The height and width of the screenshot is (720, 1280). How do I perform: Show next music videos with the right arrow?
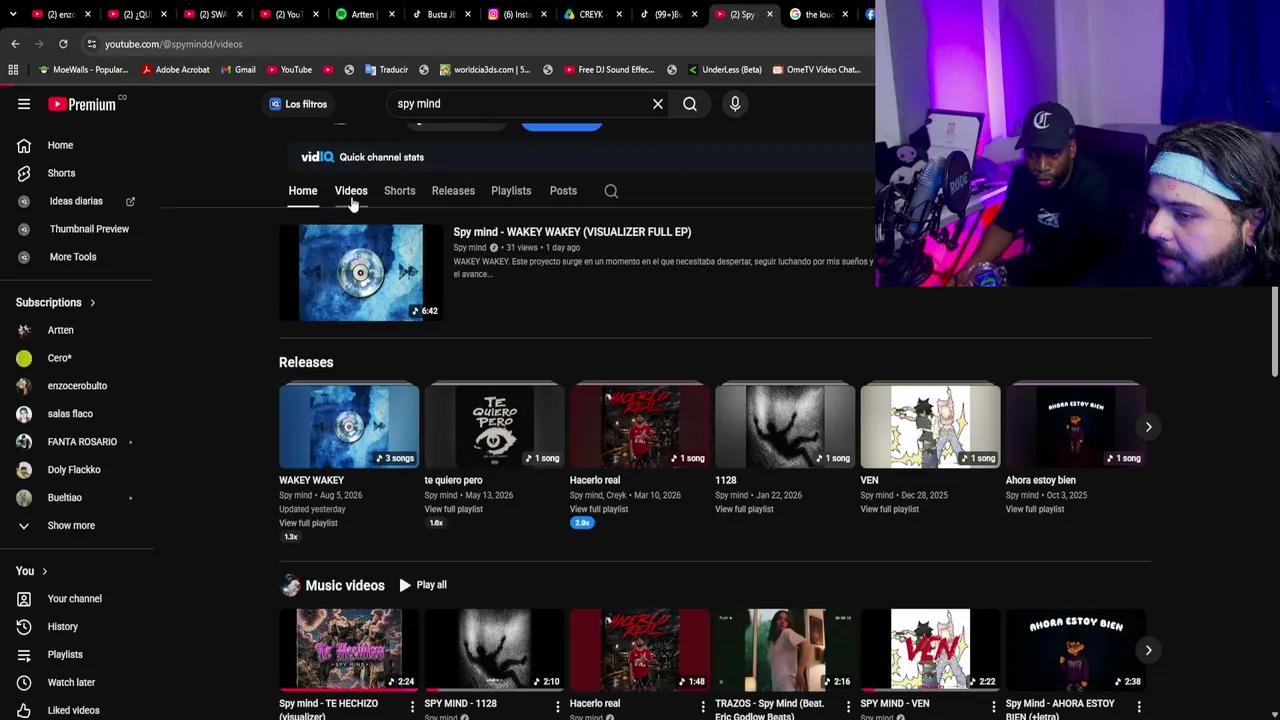(x=1148, y=650)
